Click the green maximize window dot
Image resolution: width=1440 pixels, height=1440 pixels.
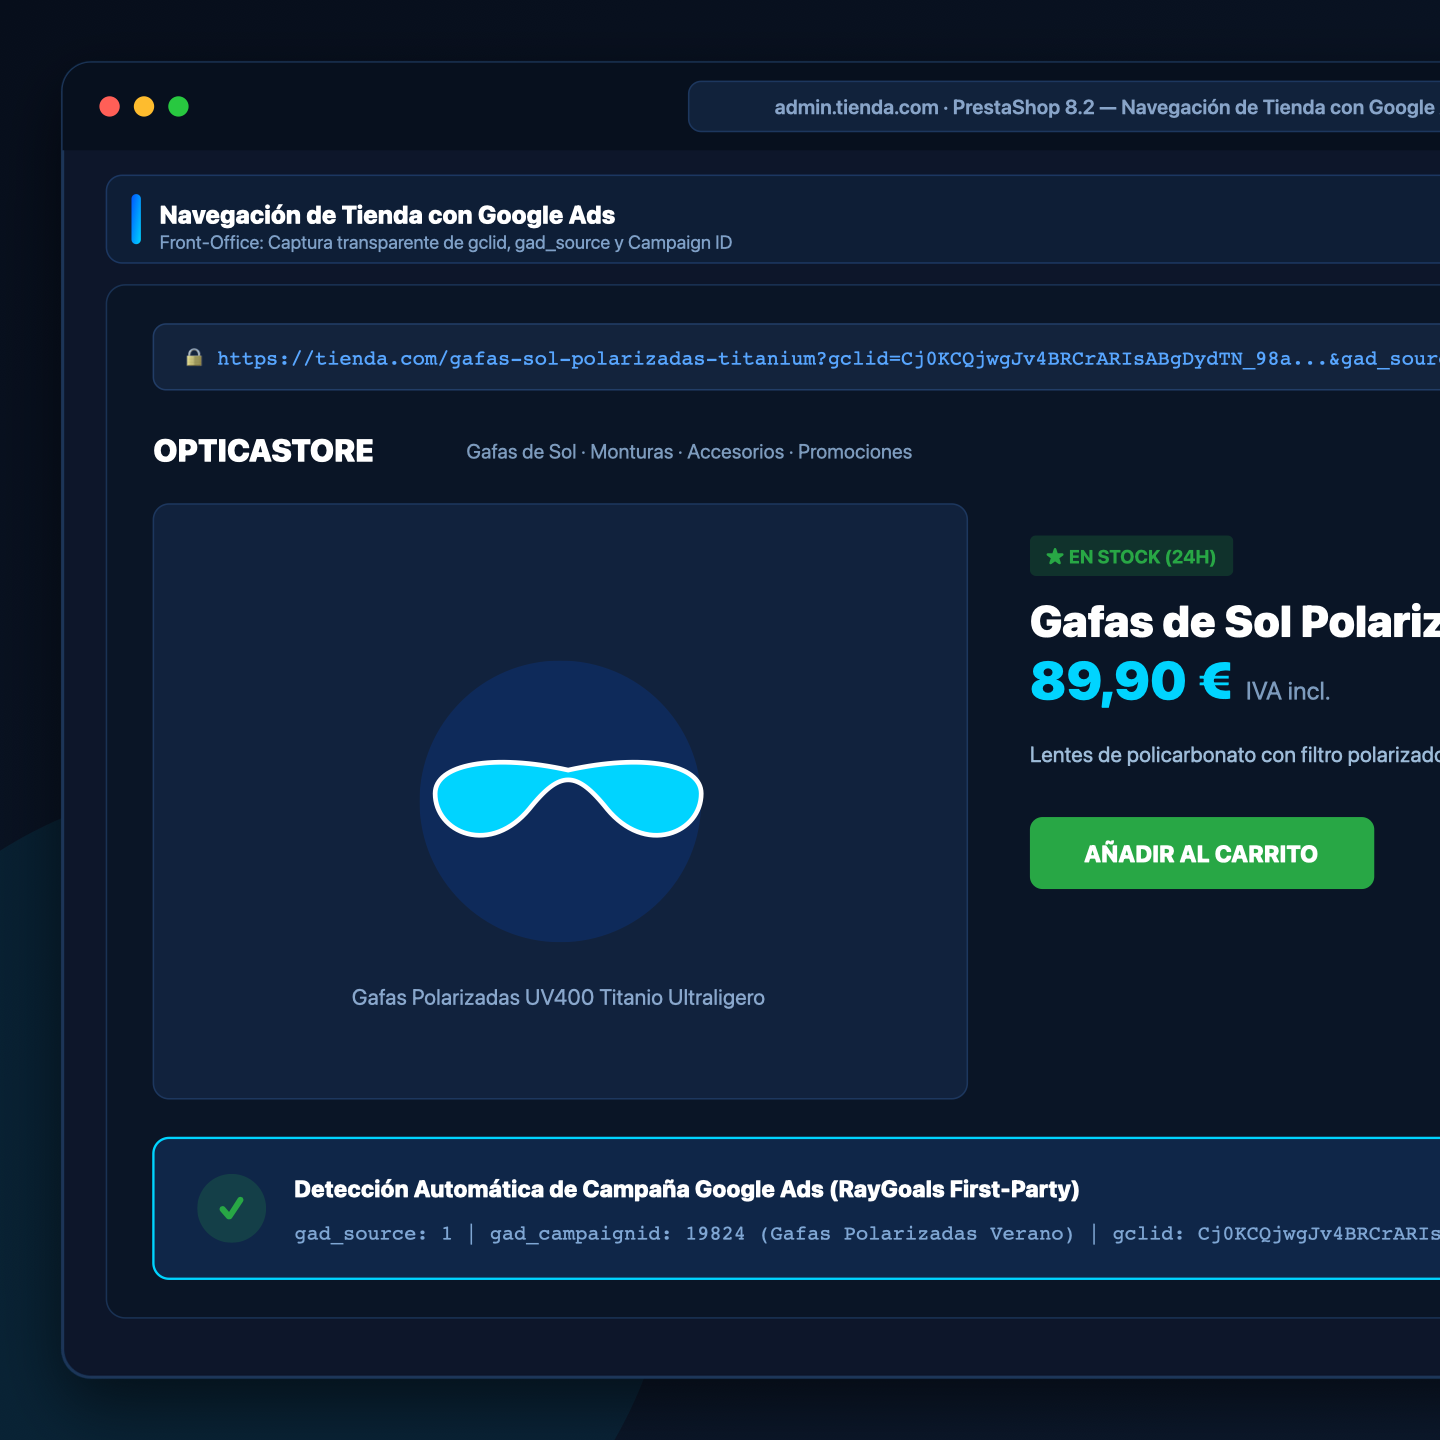pos(178,107)
